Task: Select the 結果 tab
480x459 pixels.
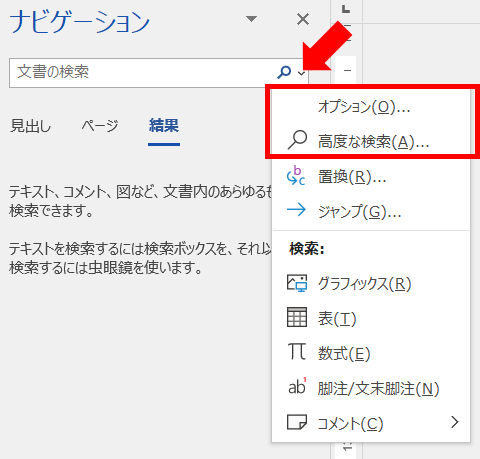Action: [164, 126]
